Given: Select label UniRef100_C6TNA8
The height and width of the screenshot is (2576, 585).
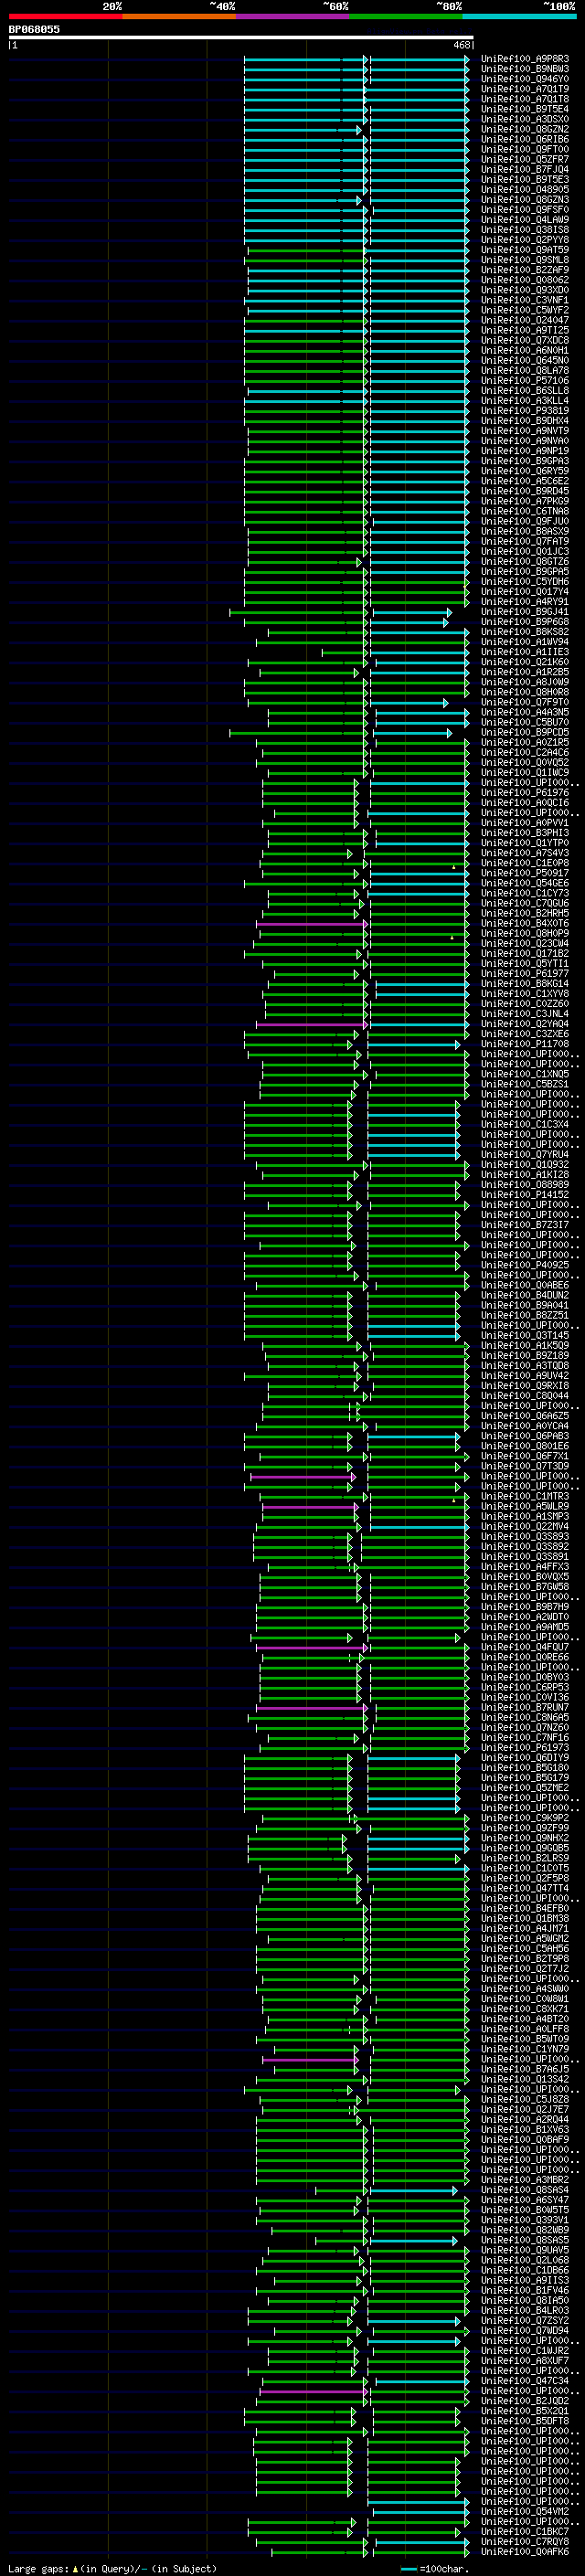Looking at the screenshot, I should [x=525, y=511].
